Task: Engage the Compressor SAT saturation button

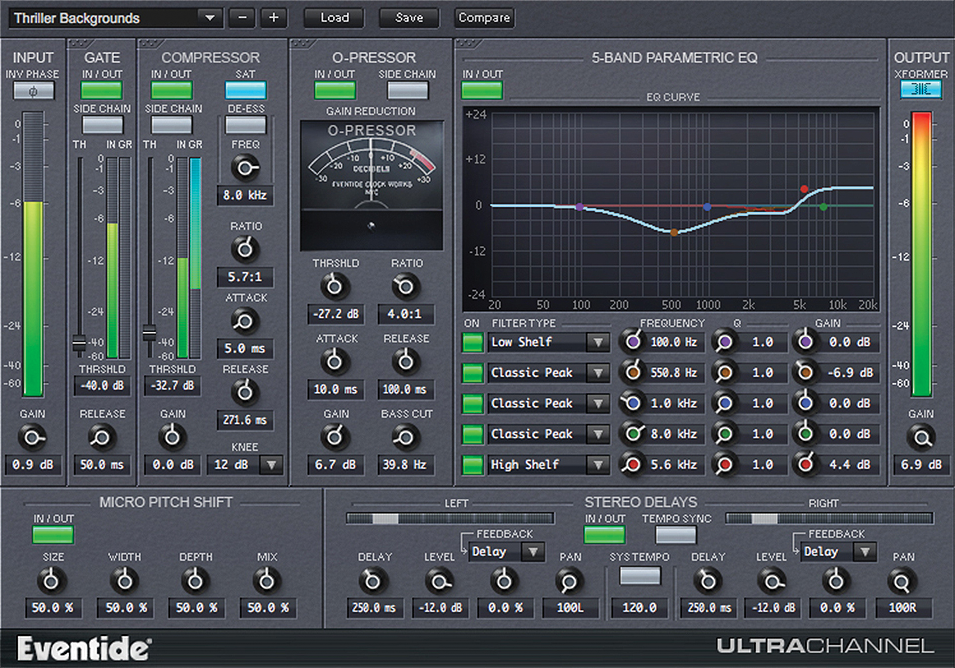Action: point(244,89)
